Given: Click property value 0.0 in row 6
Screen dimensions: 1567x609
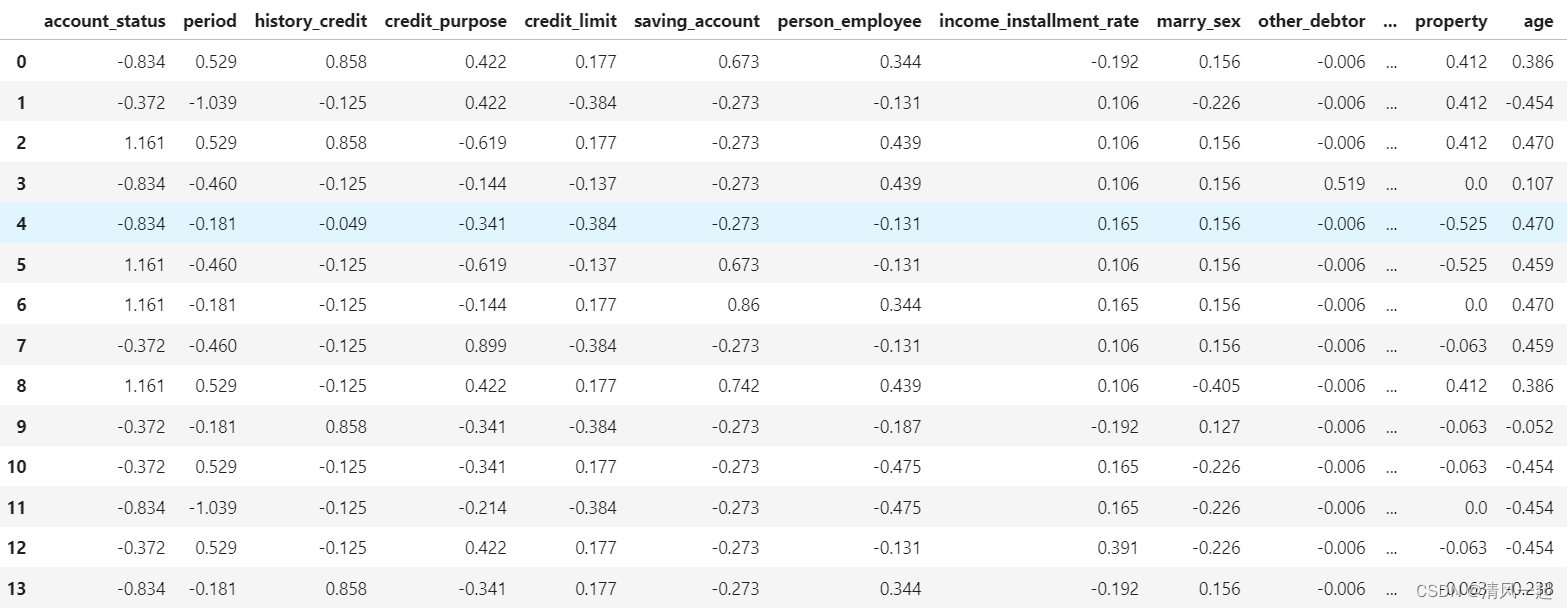Looking at the screenshot, I should [x=1476, y=305].
